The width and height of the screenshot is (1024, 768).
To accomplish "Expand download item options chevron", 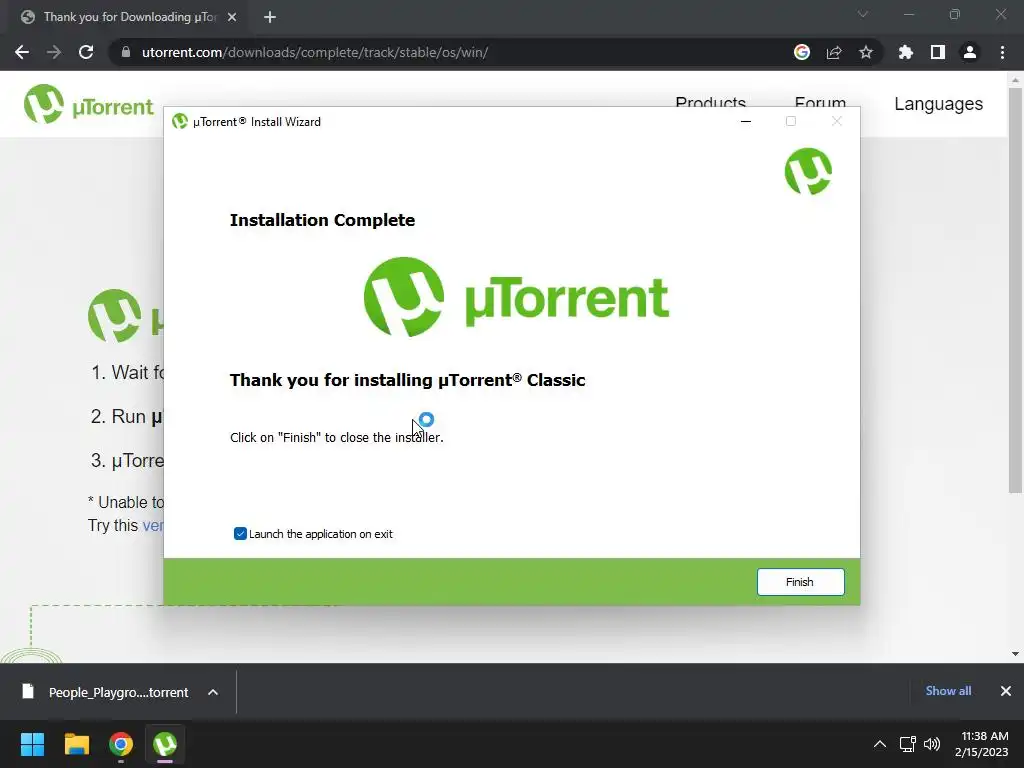I will click(x=213, y=692).
